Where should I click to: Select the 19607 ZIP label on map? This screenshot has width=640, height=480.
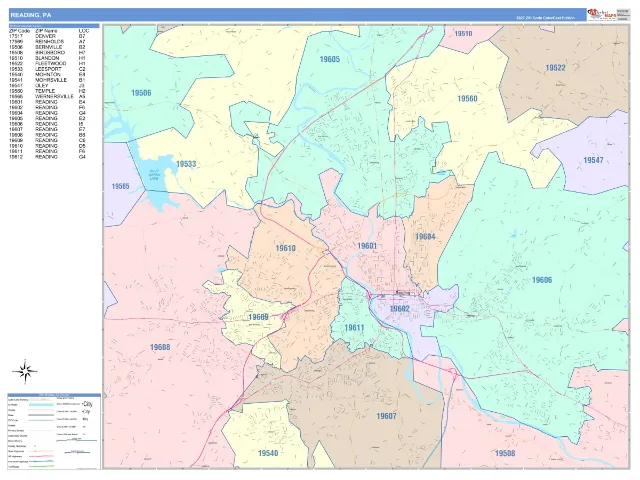click(x=386, y=416)
